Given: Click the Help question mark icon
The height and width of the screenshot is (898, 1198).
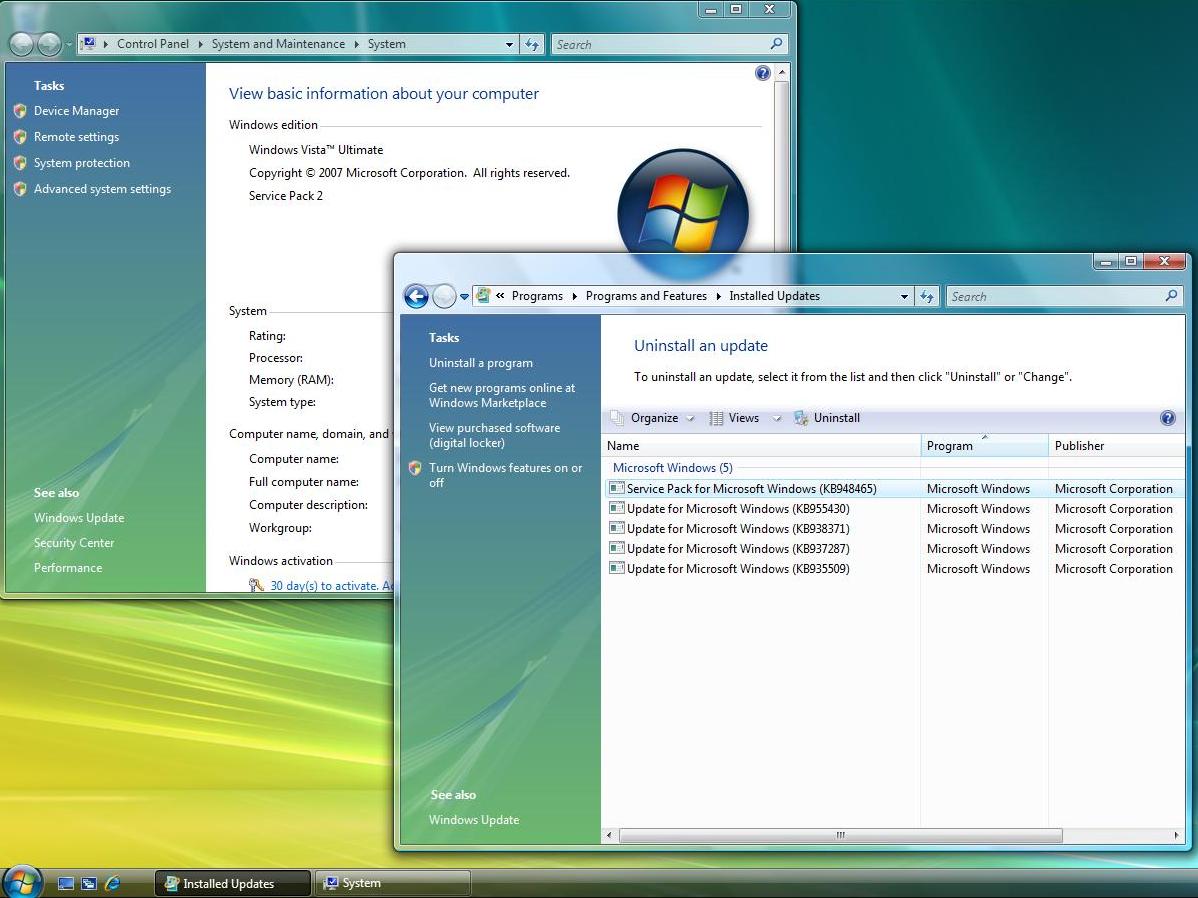Looking at the screenshot, I should [x=1168, y=418].
